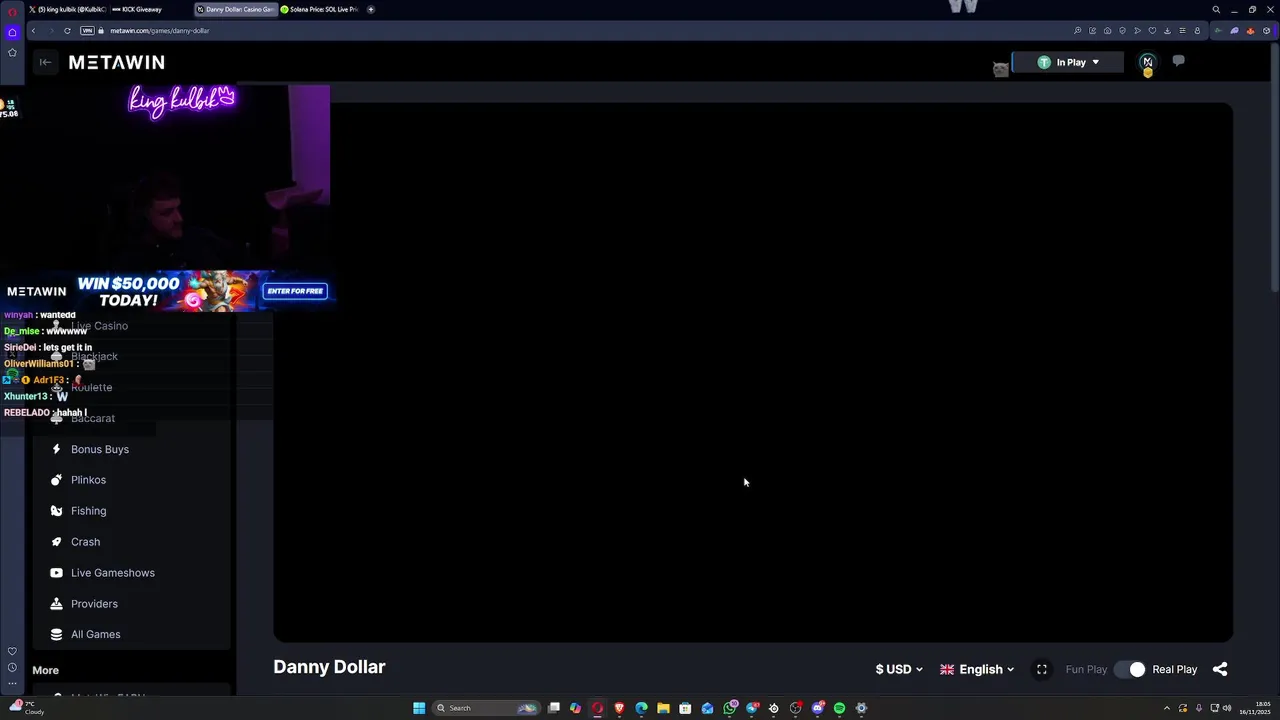Image resolution: width=1280 pixels, height=720 pixels.
Task: Switch to the Solana Price browser tab
Action: coord(320,9)
